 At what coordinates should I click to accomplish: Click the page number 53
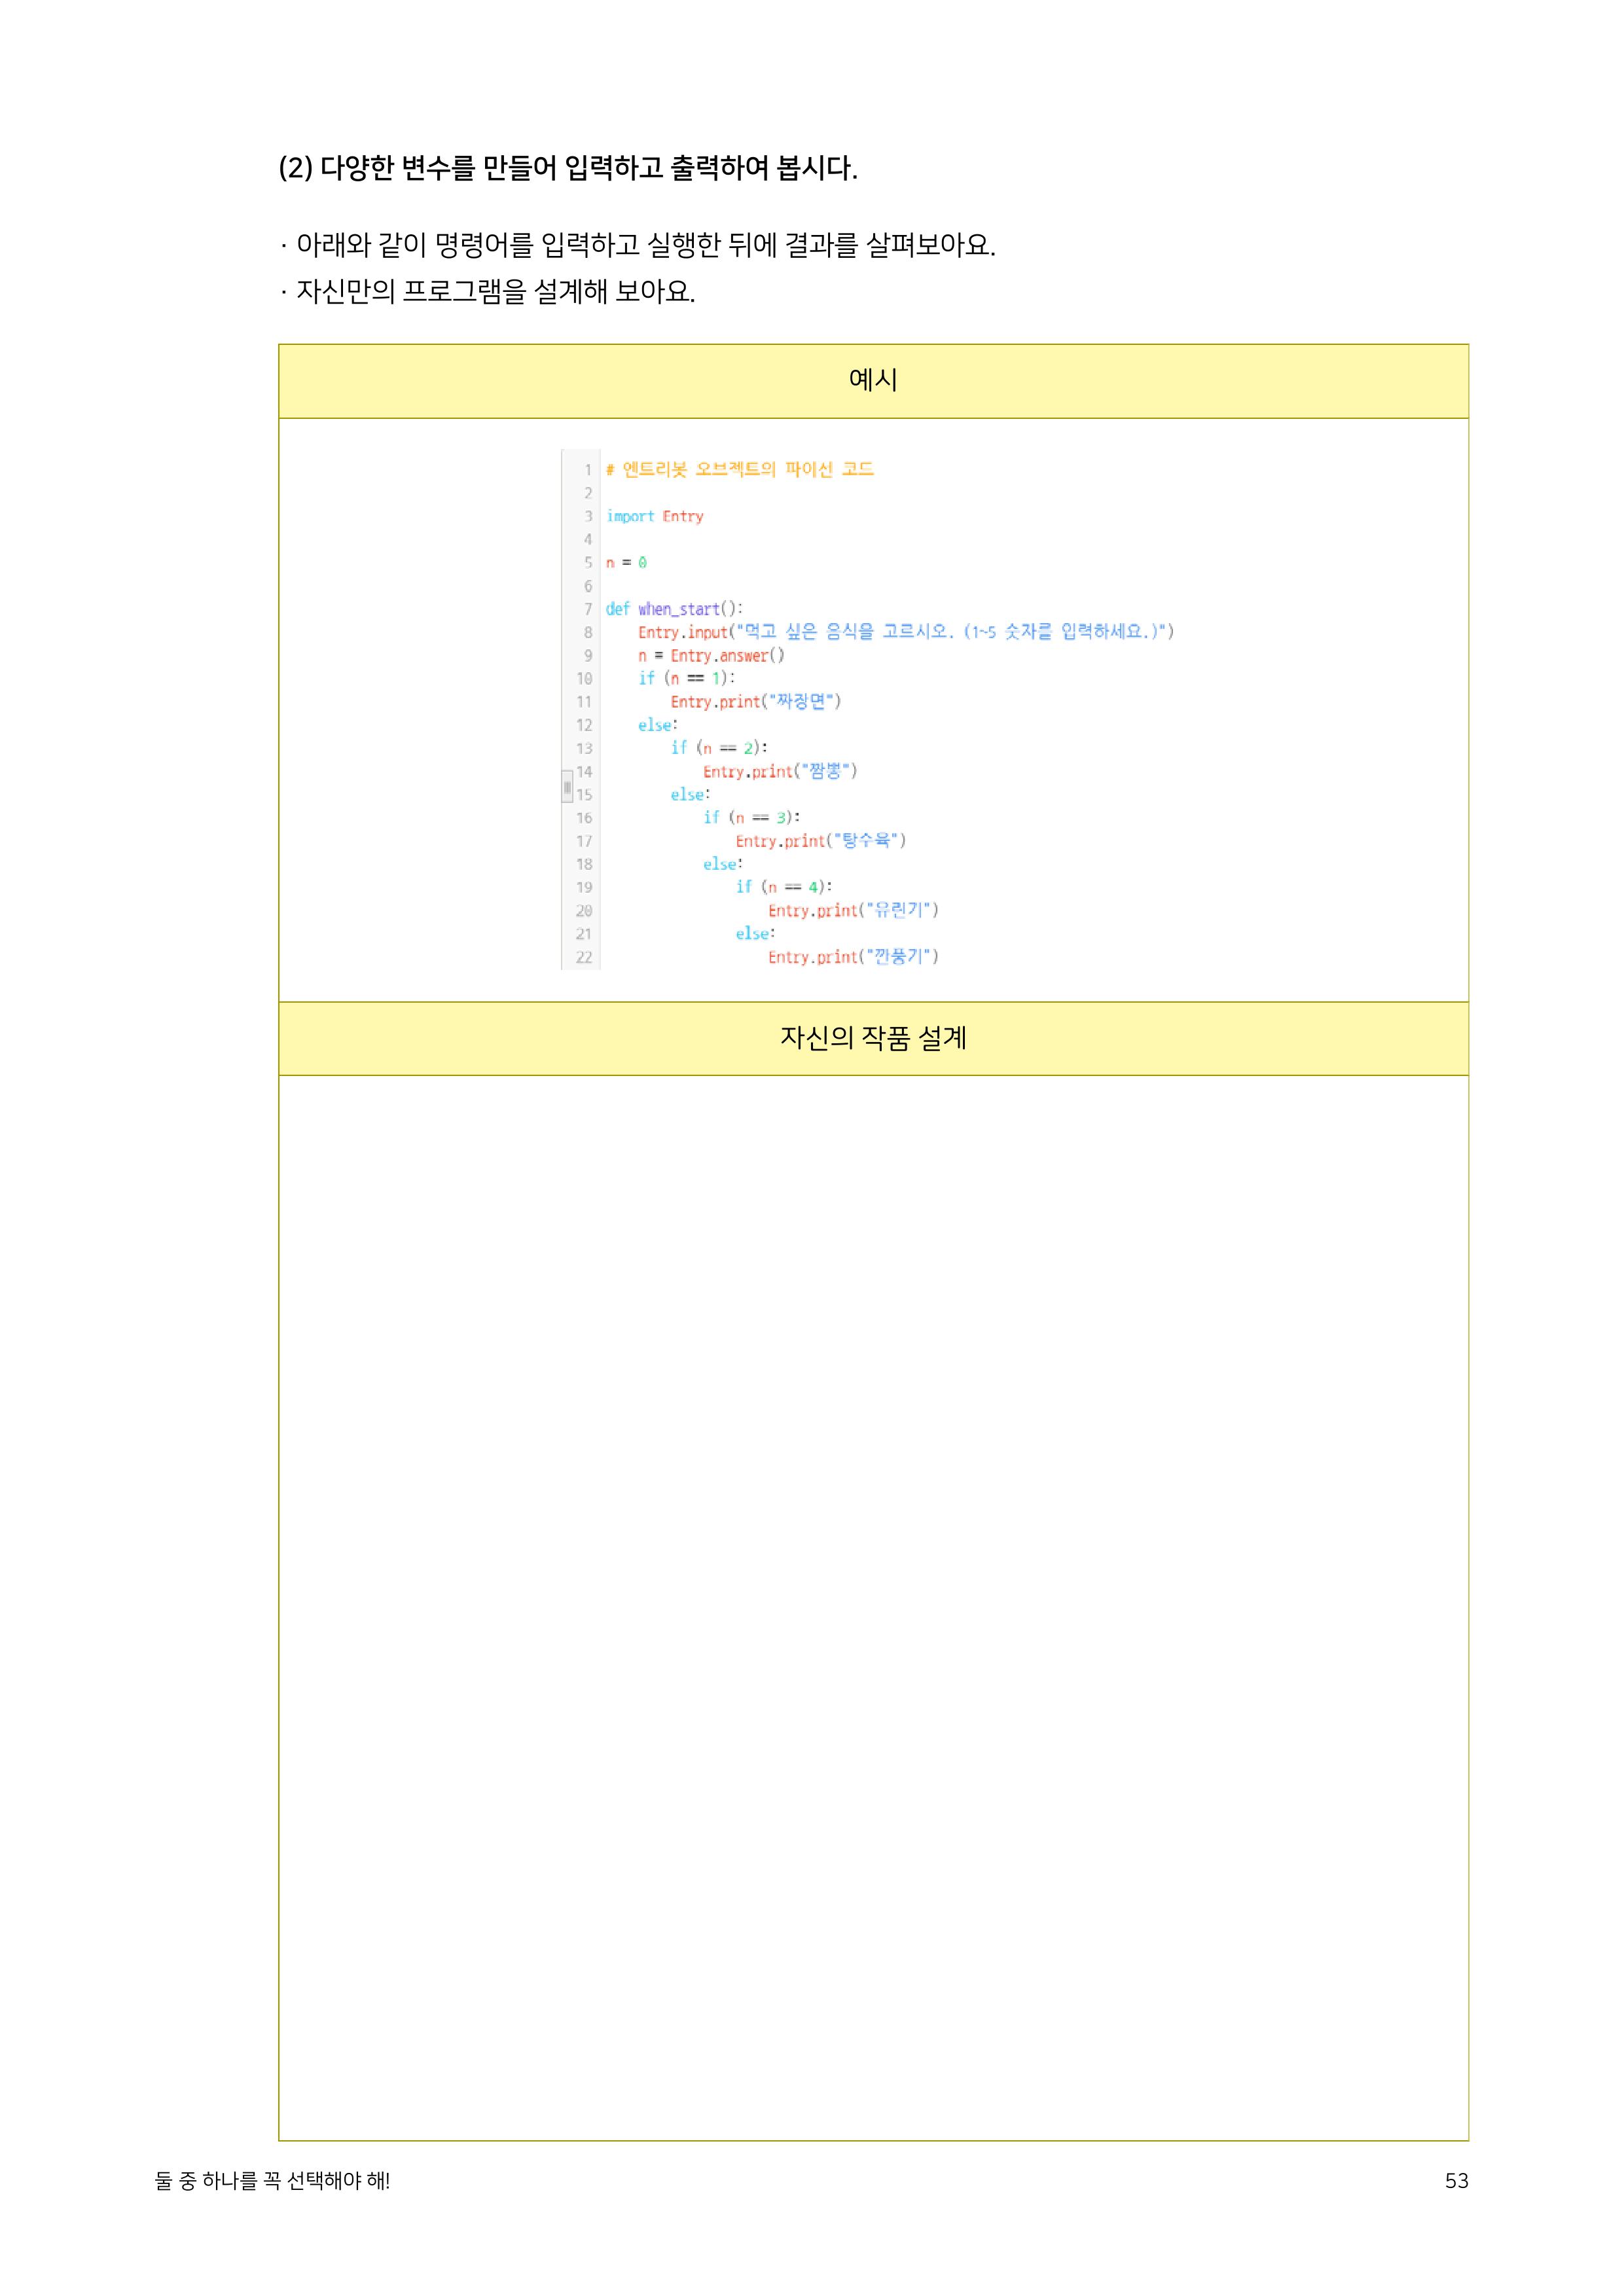(1456, 2181)
